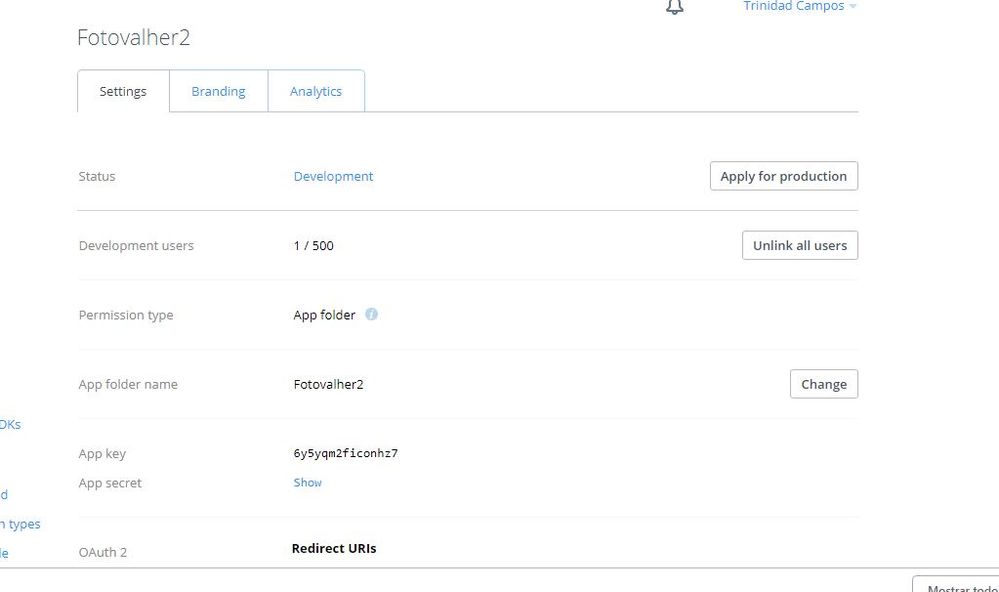Select the App folder name value Fotovalher2
Screen dimensions: 999x592
tap(328, 384)
